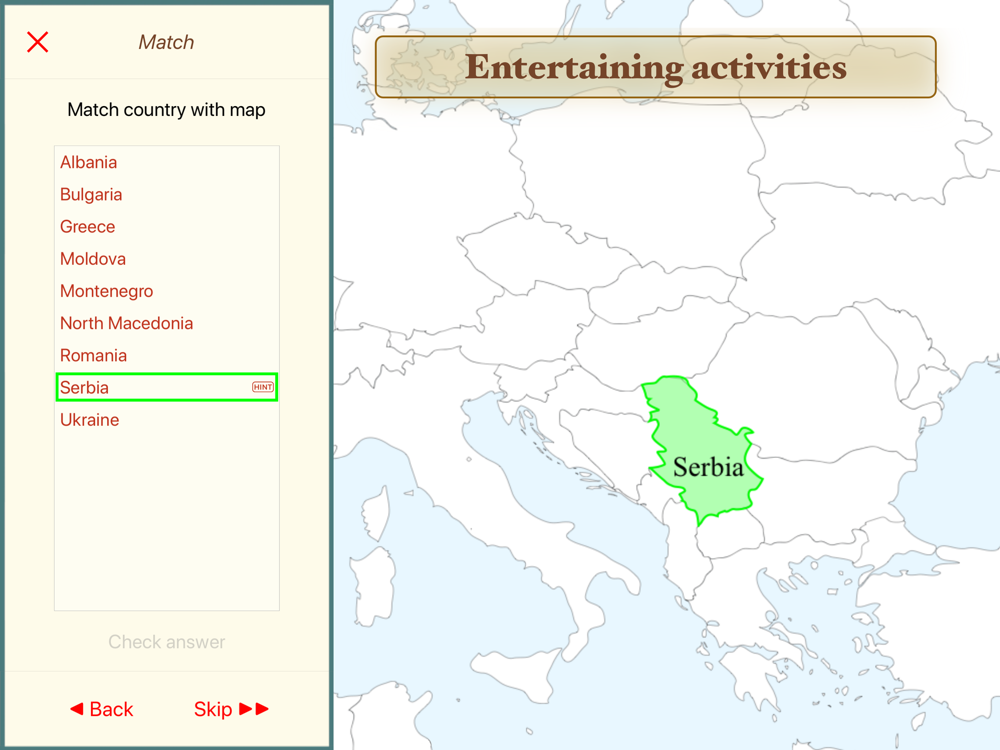Click the double arrow icon beside Skip
The height and width of the screenshot is (750, 1000).
pos(254,709)
